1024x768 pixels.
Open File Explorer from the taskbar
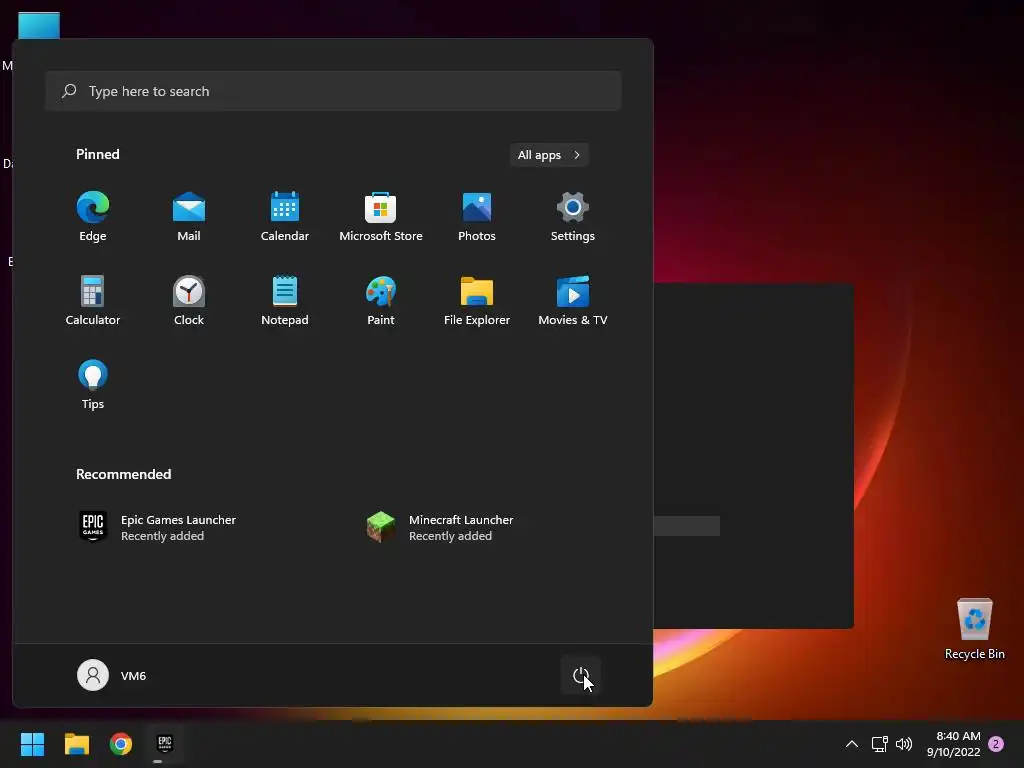(76, 743)
